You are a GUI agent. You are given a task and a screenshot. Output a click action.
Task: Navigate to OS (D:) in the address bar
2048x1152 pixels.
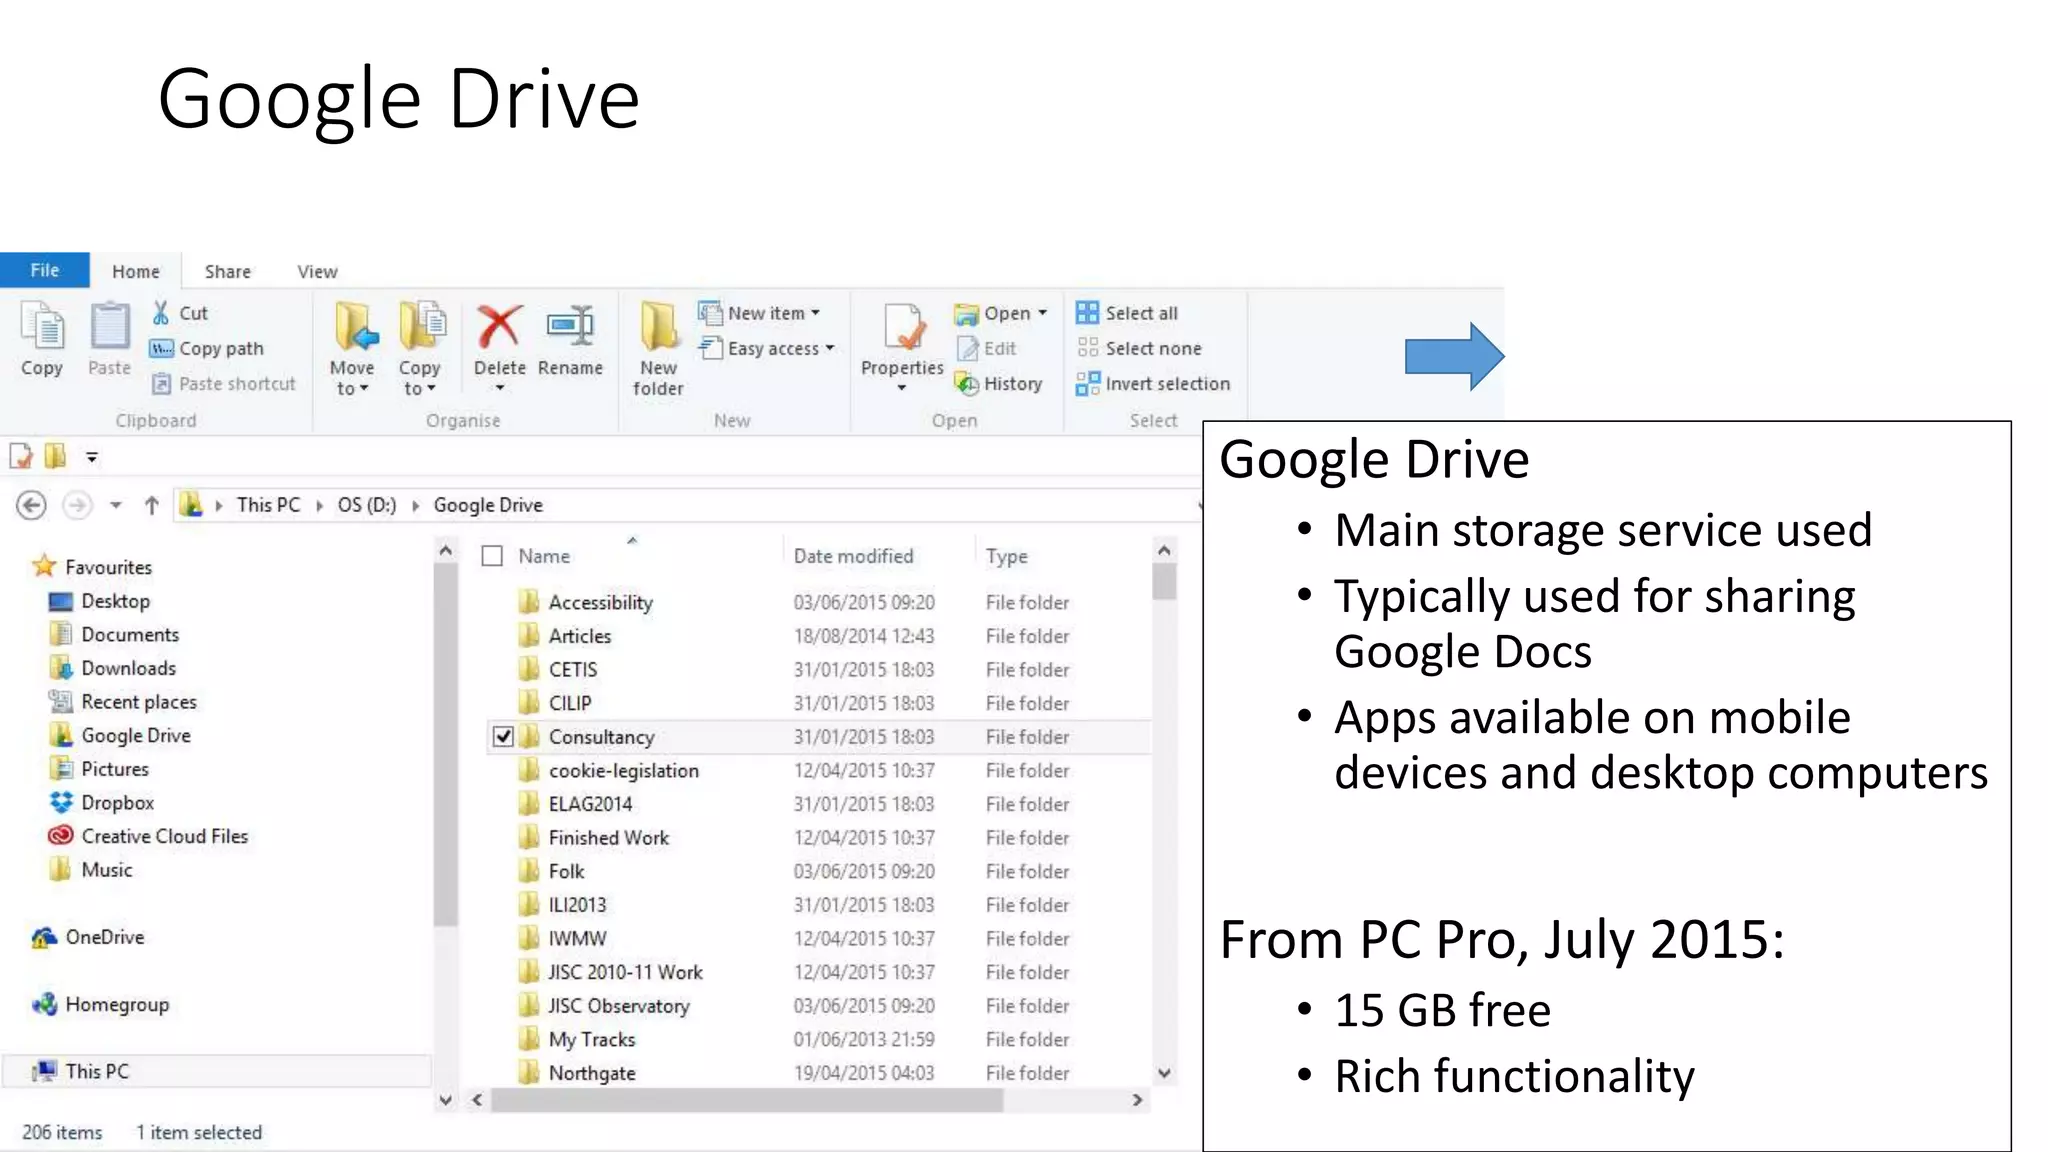(367, 505)
